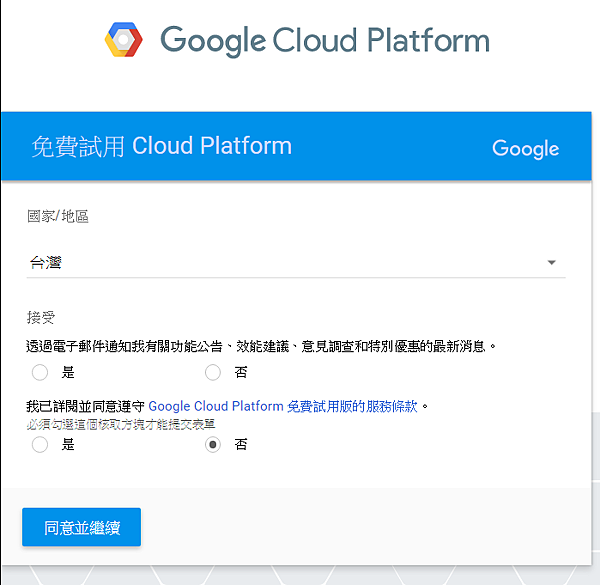Click the Google Cloud Platform wordmark text
The image size is (600, 585).
[325, 41]
